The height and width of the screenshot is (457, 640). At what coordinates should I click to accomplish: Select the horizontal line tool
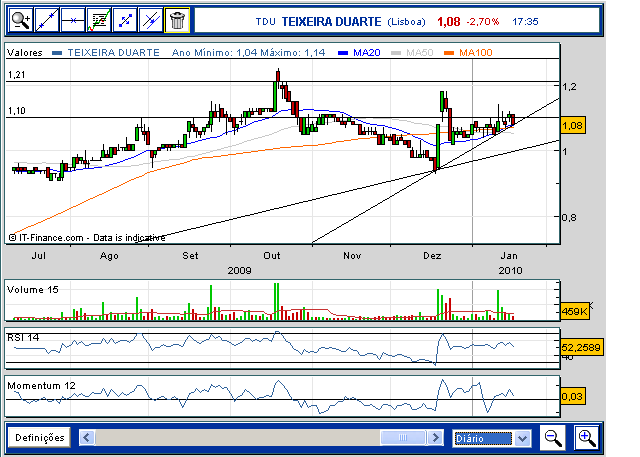pyautogui.click(x=73, y=20)
